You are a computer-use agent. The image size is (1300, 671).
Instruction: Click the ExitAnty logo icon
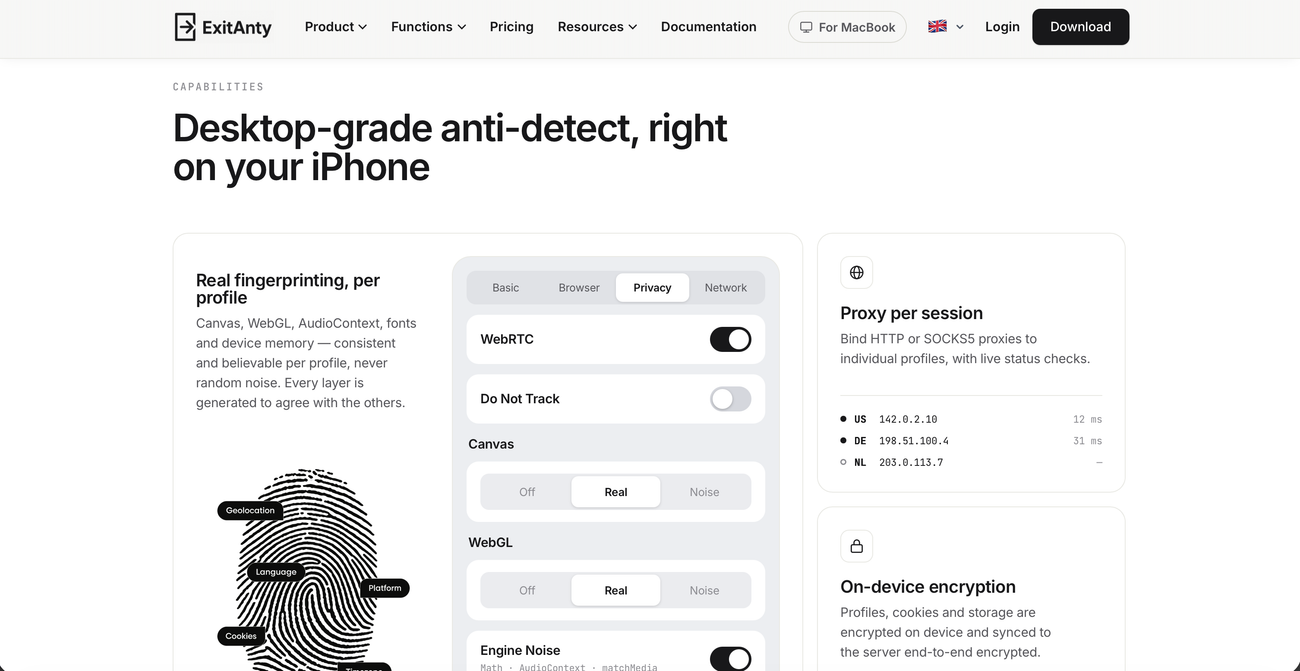click(185, 27)
